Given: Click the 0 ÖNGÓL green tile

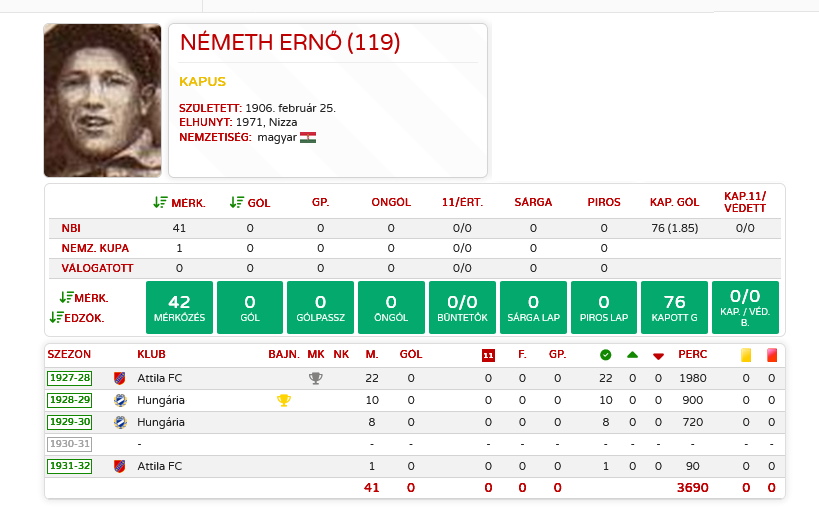Looking at the screenshot, I should tap(391, 308).
